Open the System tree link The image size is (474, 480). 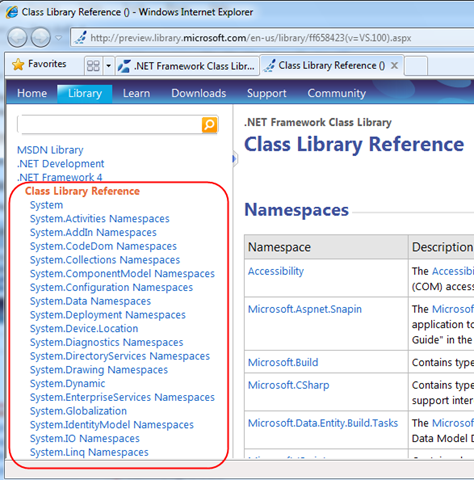46,205
